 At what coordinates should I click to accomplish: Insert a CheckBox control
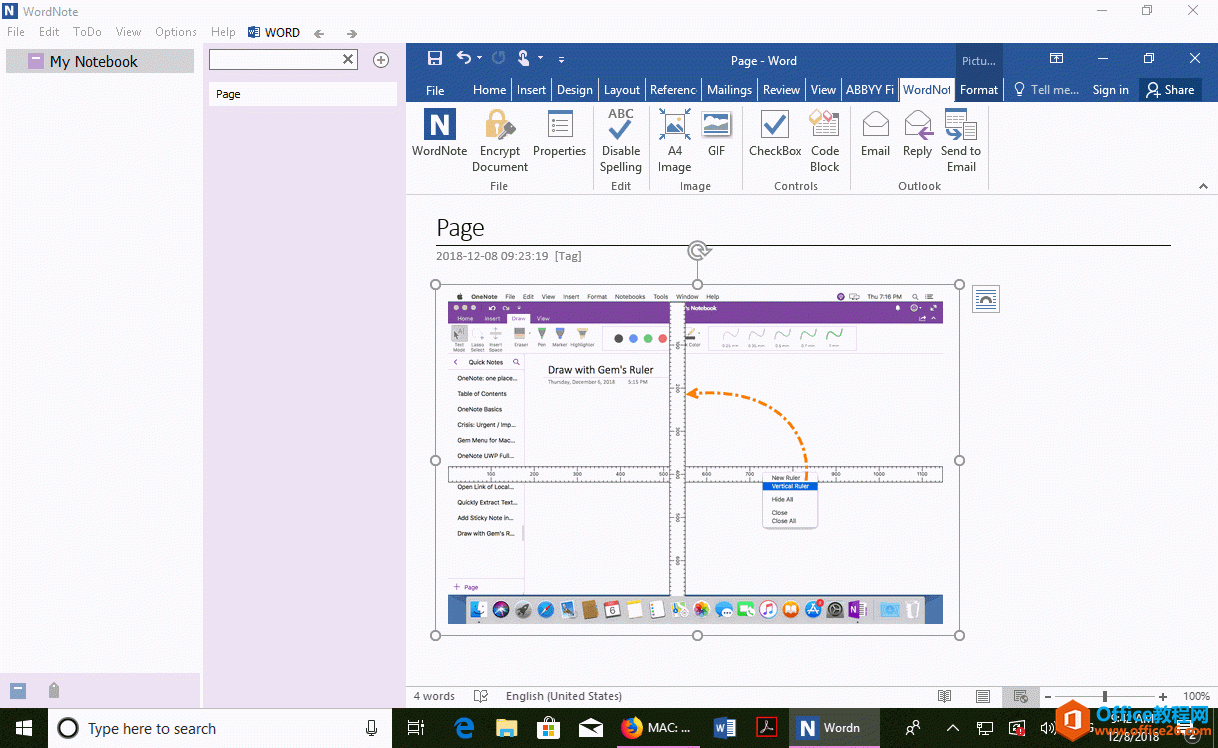(774, 135)
